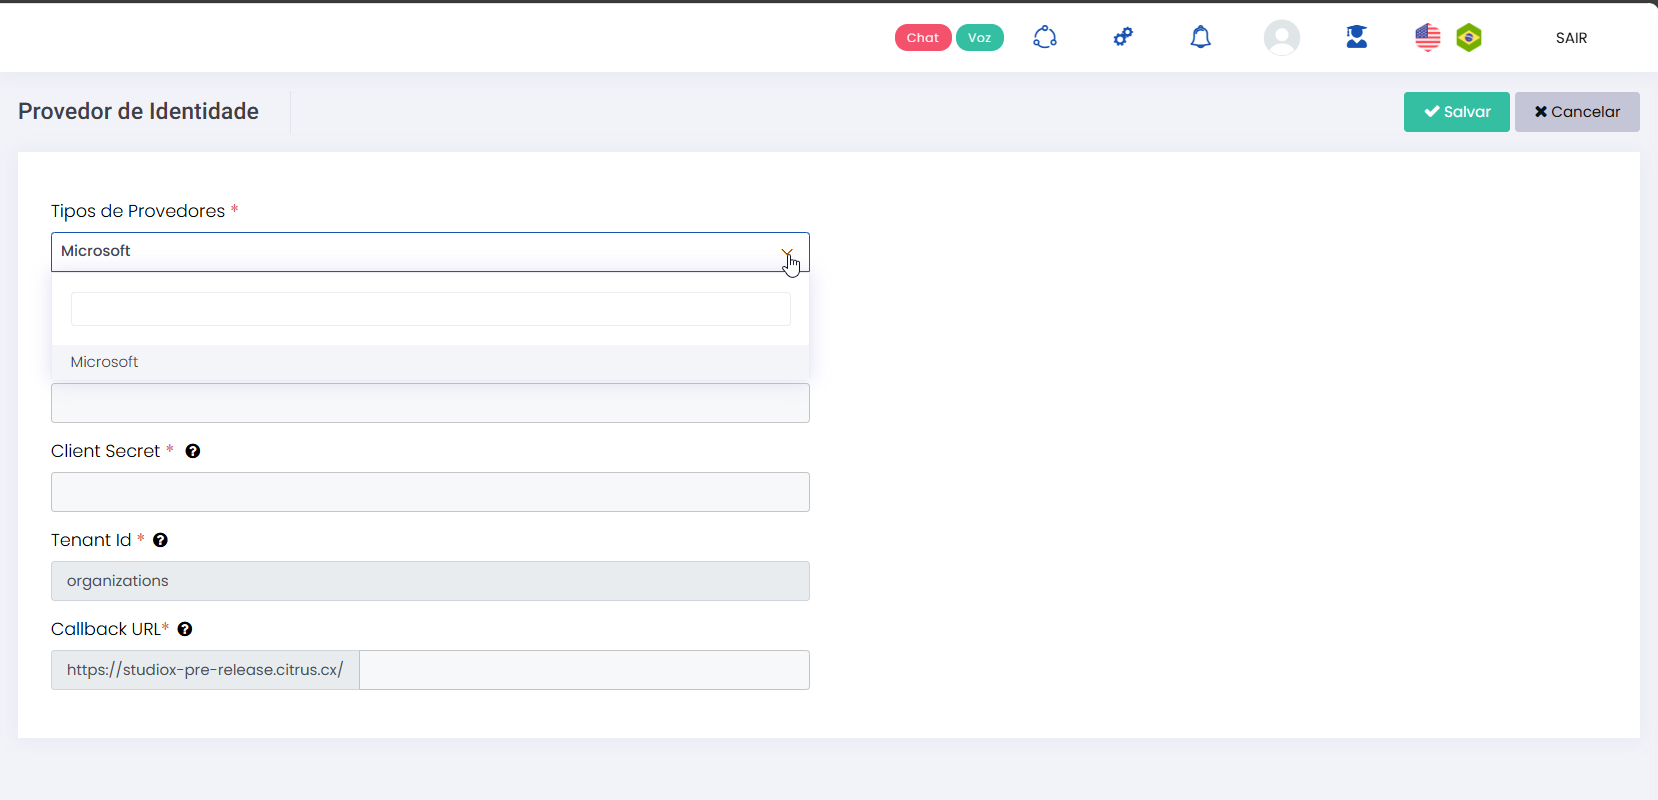Click the Tenant Id help icon
The height and width of the screenshot is (800, 1658).
160,540
